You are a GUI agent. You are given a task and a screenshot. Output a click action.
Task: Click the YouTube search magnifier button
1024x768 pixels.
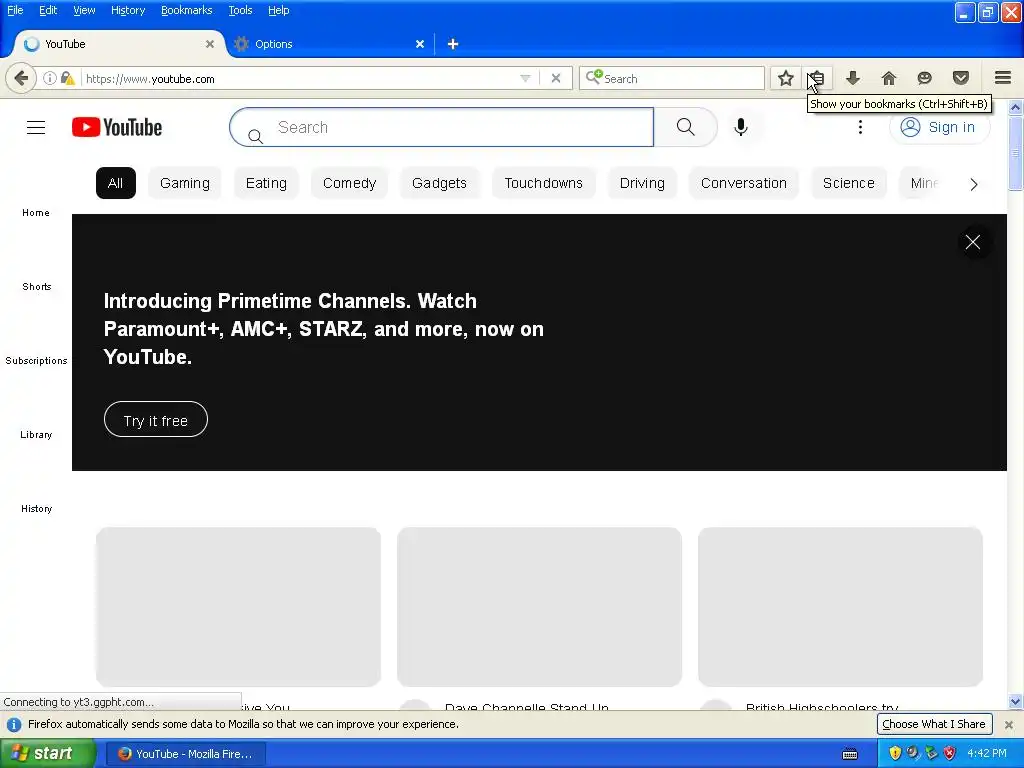pos(686,127)
